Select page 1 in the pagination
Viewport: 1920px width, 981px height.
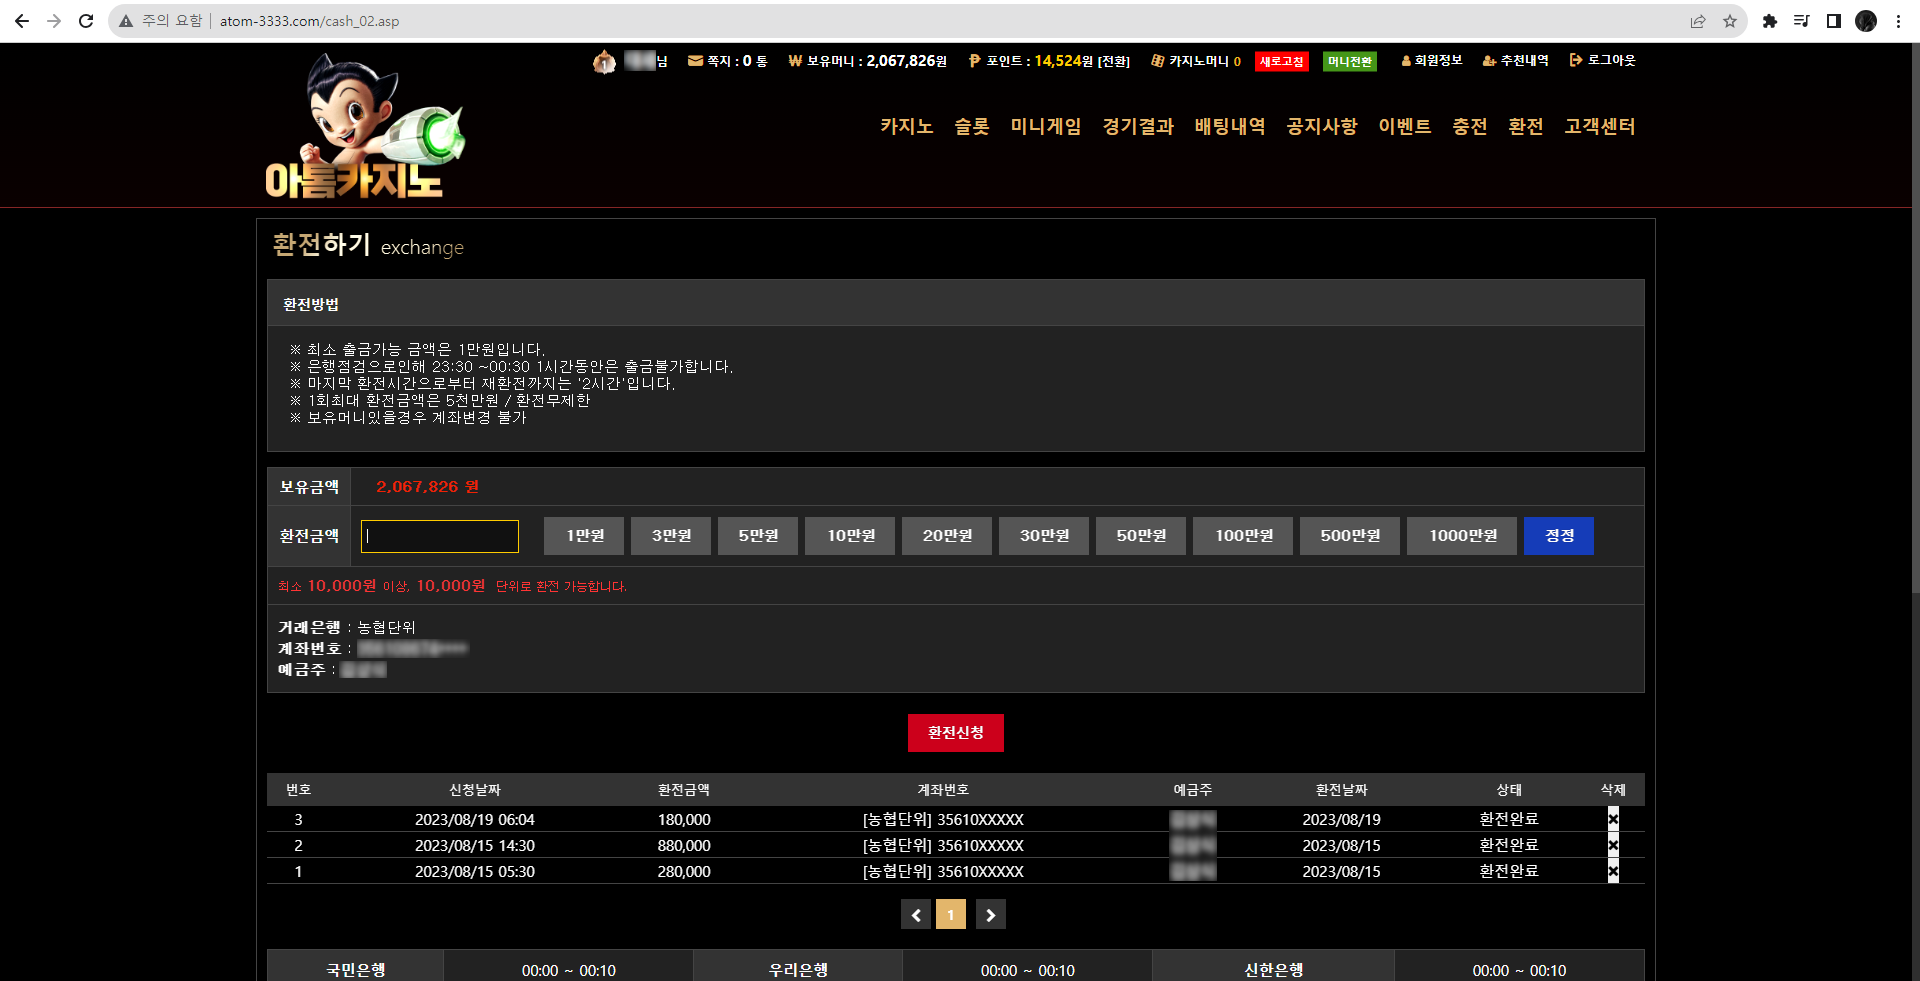point(951,914)
